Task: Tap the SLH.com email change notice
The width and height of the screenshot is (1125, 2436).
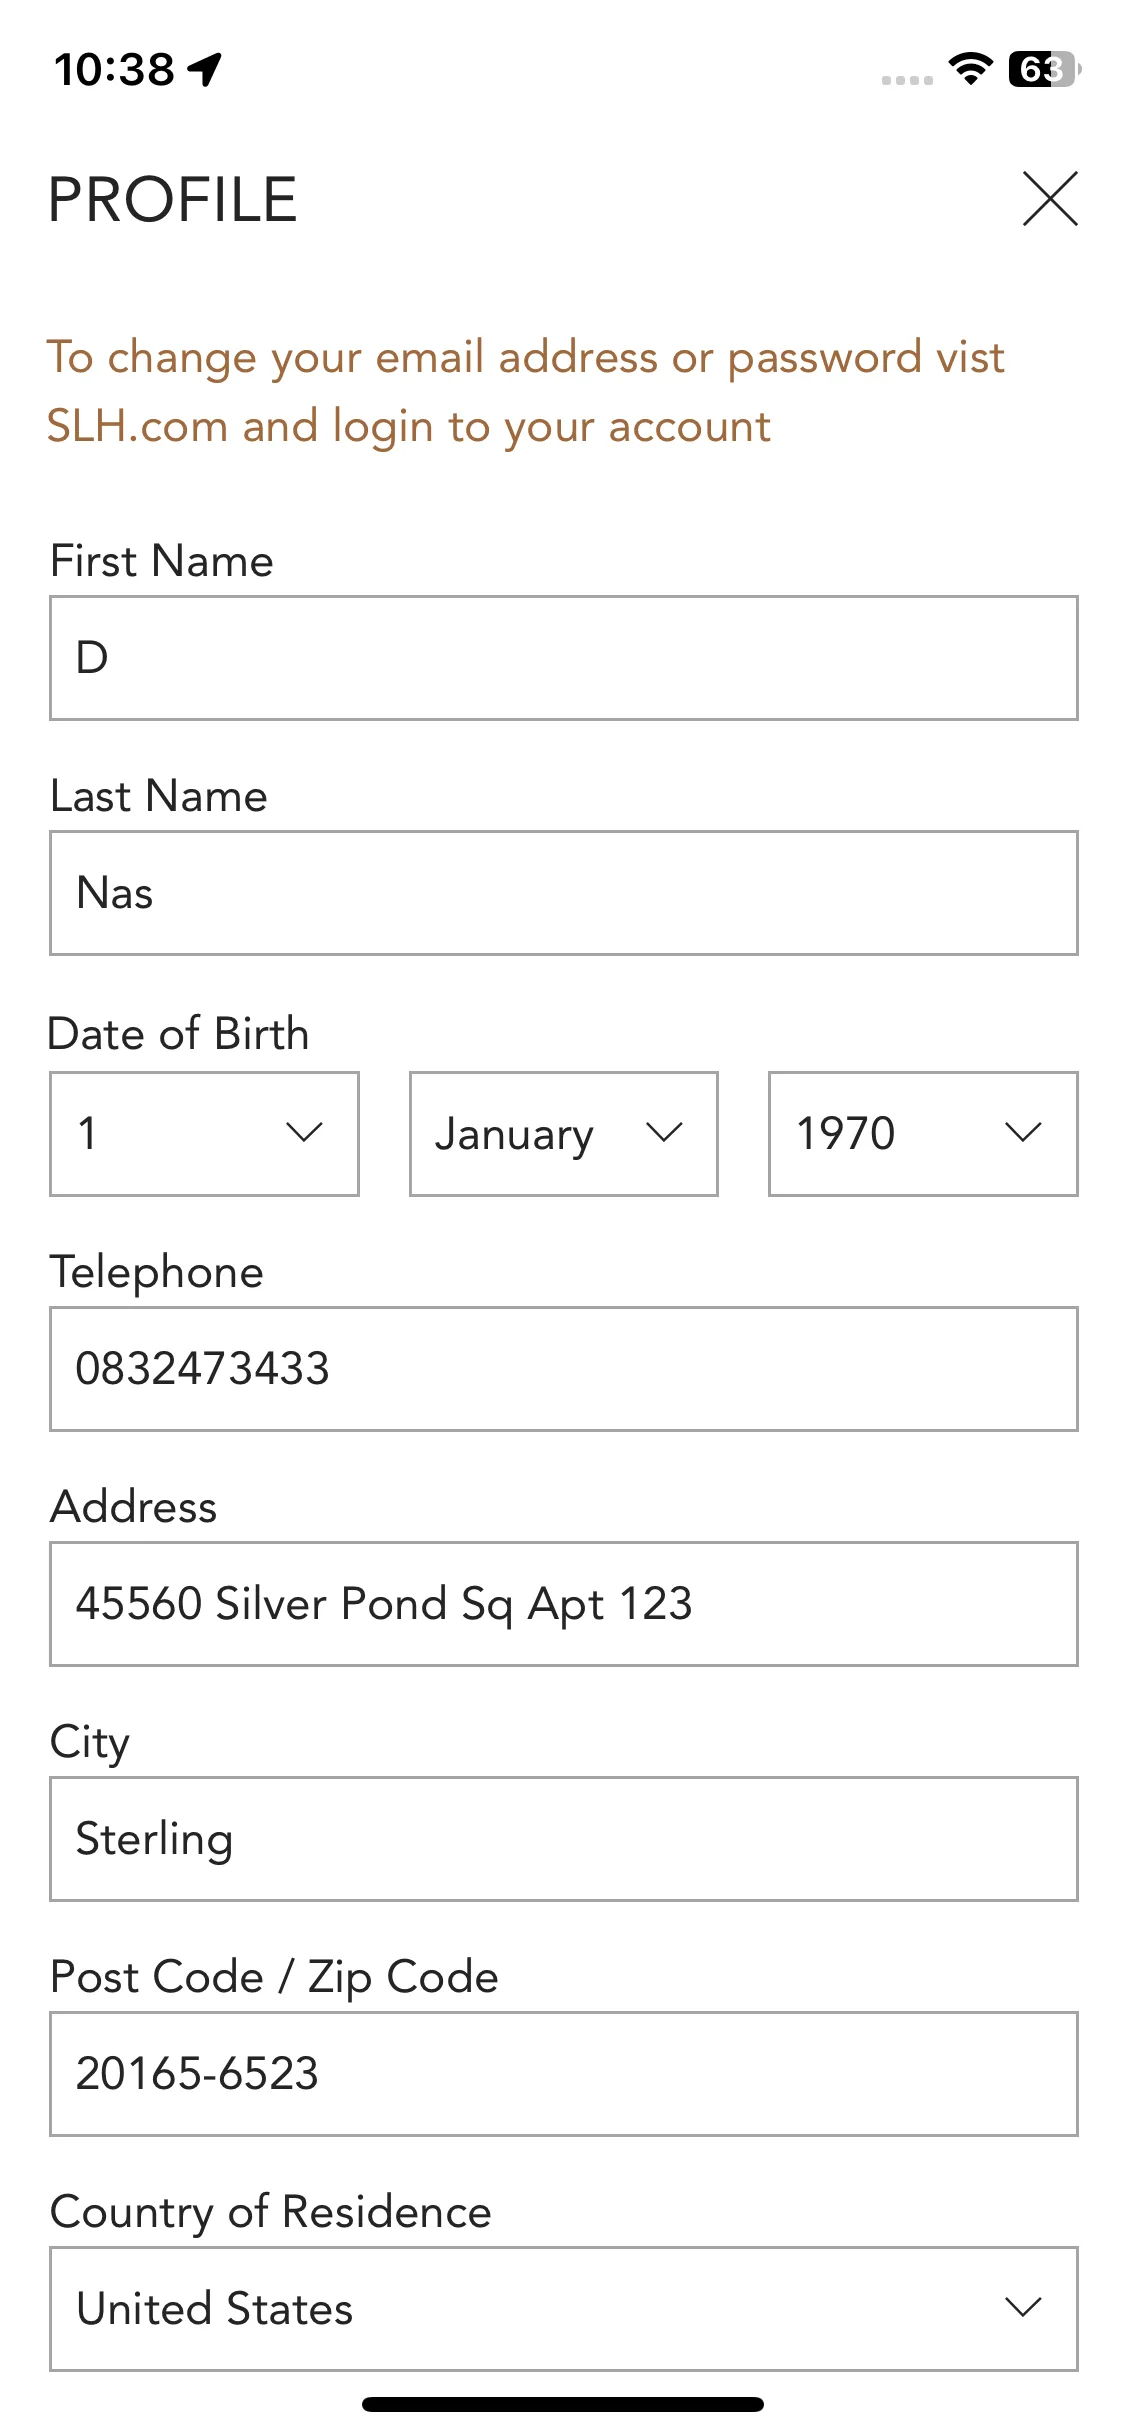Action: coord(526,392)
